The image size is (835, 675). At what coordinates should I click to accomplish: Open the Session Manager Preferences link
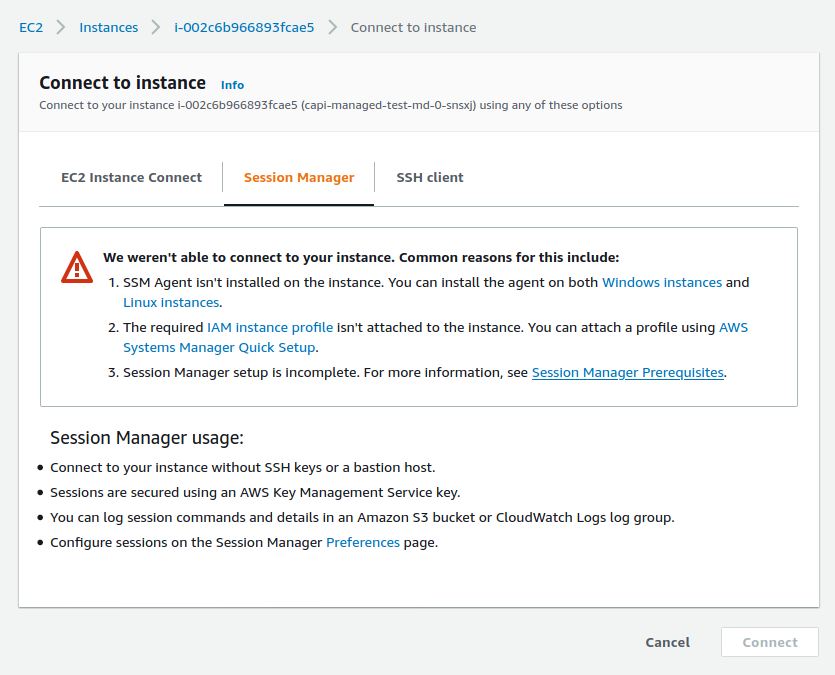tap(363, 543)
